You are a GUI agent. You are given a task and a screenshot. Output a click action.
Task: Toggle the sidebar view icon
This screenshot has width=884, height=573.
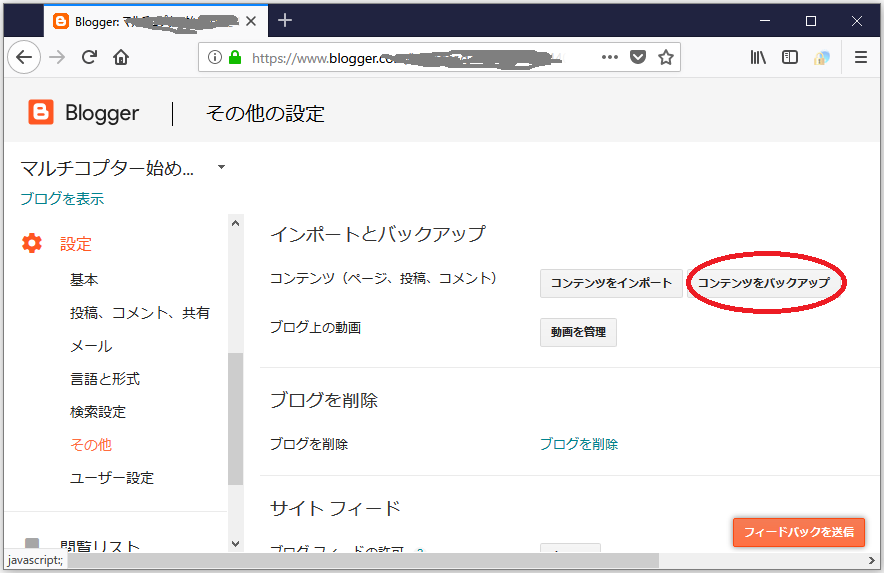click(x=790, y=58)
